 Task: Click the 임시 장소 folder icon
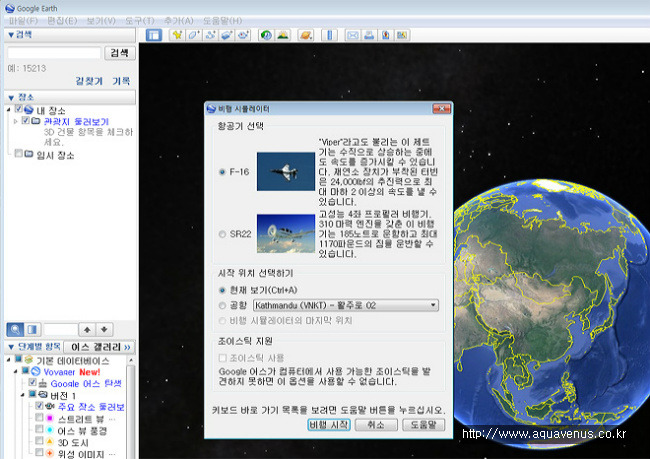pyautogui.click(x=29, y=154)
